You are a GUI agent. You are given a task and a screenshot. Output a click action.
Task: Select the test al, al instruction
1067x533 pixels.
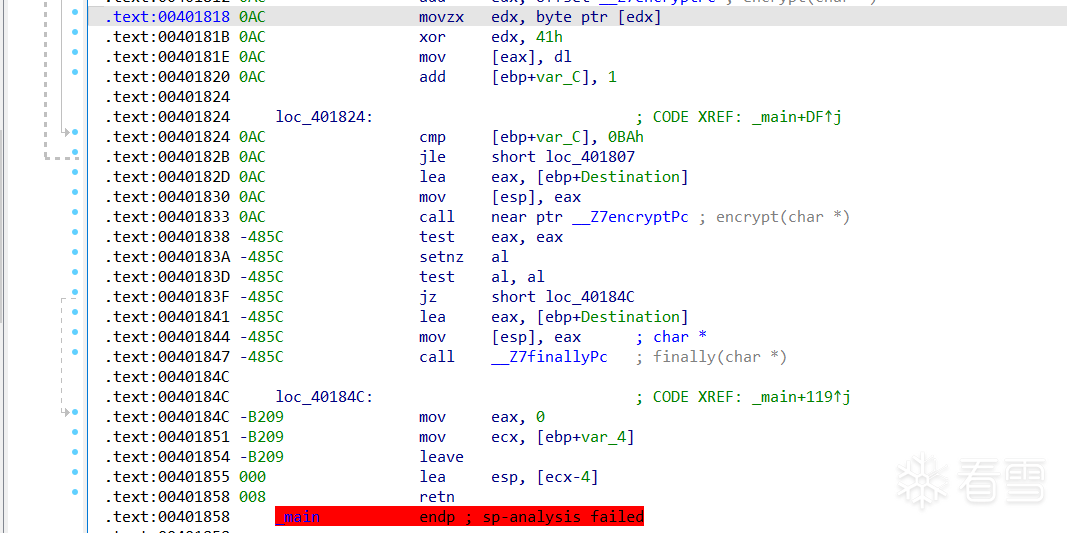(x=482, y=276)
